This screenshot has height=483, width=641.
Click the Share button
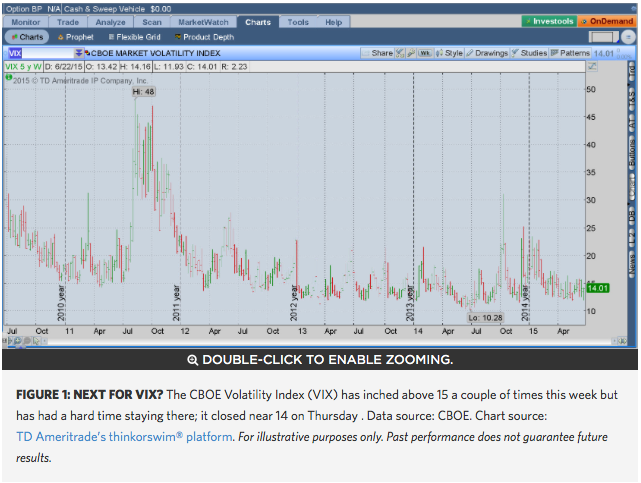tap(378, 53)
